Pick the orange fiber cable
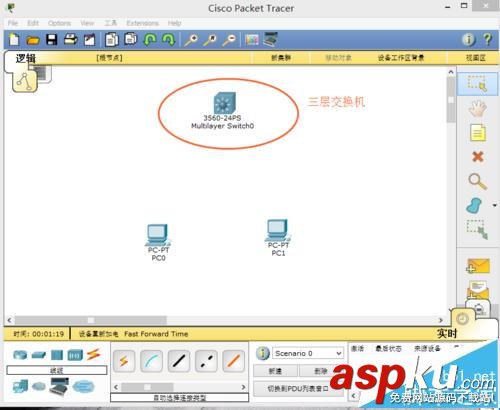 pyautogui.click(x=234, y=361)
